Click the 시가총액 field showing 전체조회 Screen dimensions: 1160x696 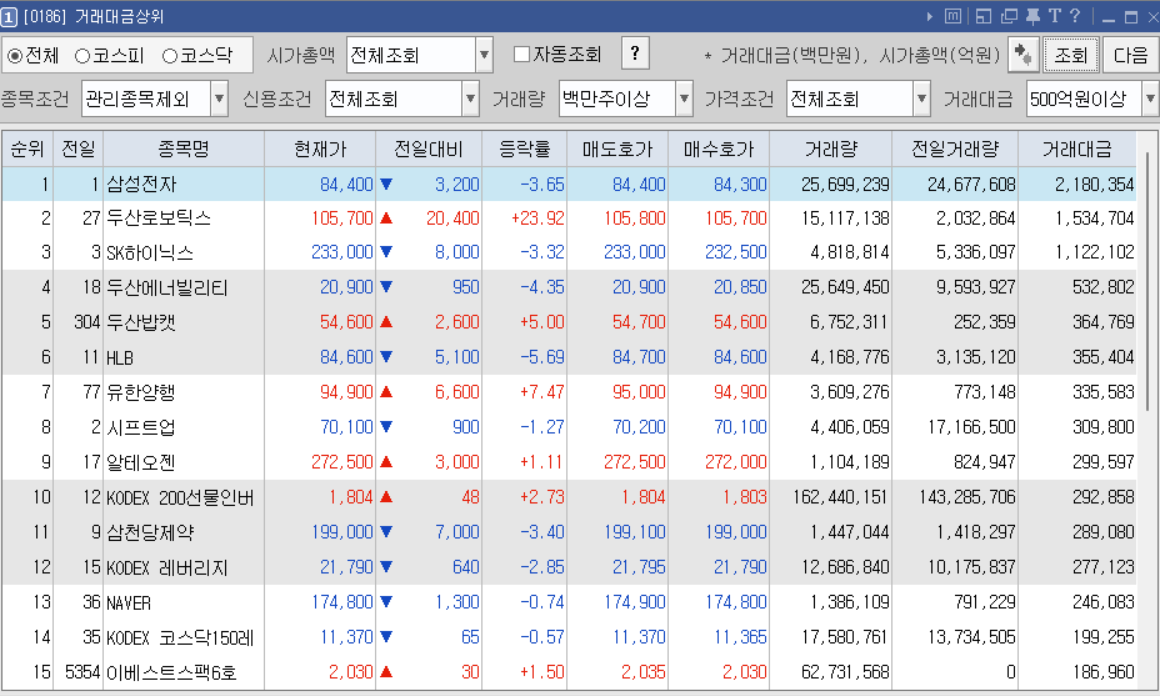(x=411, y=55)
